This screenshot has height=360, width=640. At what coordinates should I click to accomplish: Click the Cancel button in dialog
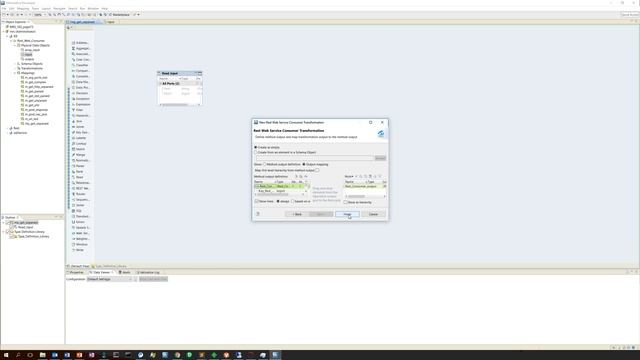coord(373,214)
